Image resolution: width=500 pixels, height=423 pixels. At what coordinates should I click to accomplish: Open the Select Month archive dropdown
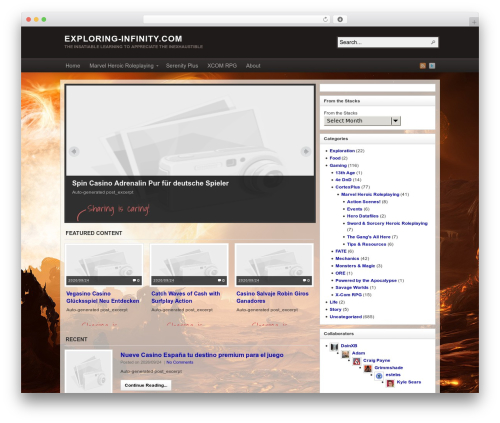tap(362, 121)
